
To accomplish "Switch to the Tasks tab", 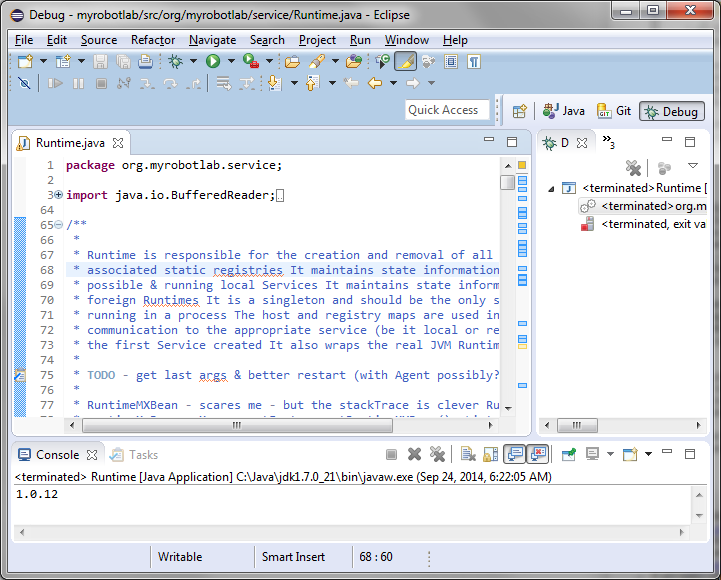I will coord(134,455).
